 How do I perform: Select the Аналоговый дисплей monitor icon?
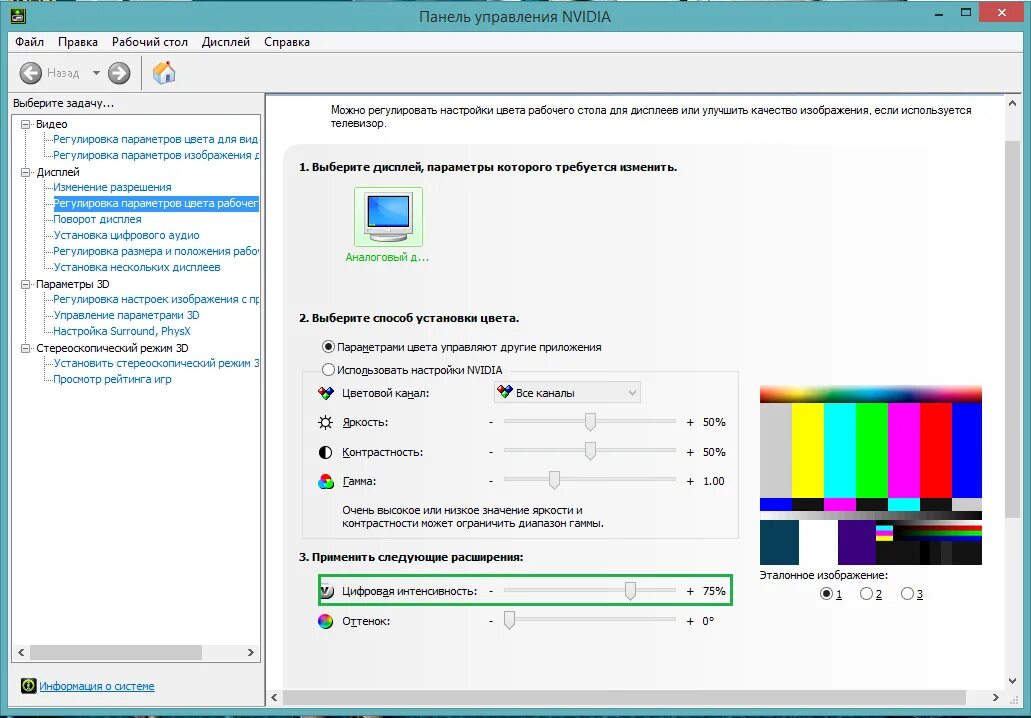(388, 217)
